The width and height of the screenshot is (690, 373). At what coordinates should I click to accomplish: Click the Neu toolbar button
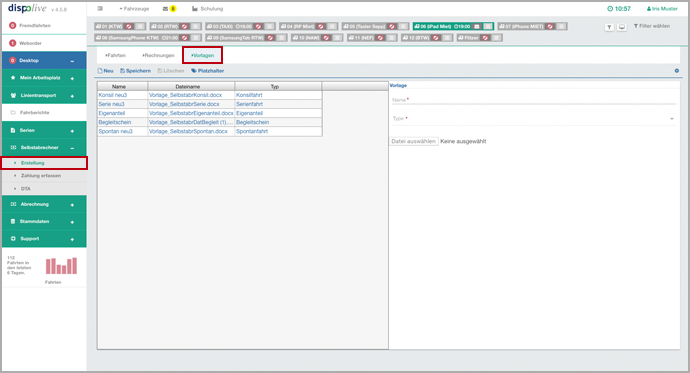[x=106, y=71]
